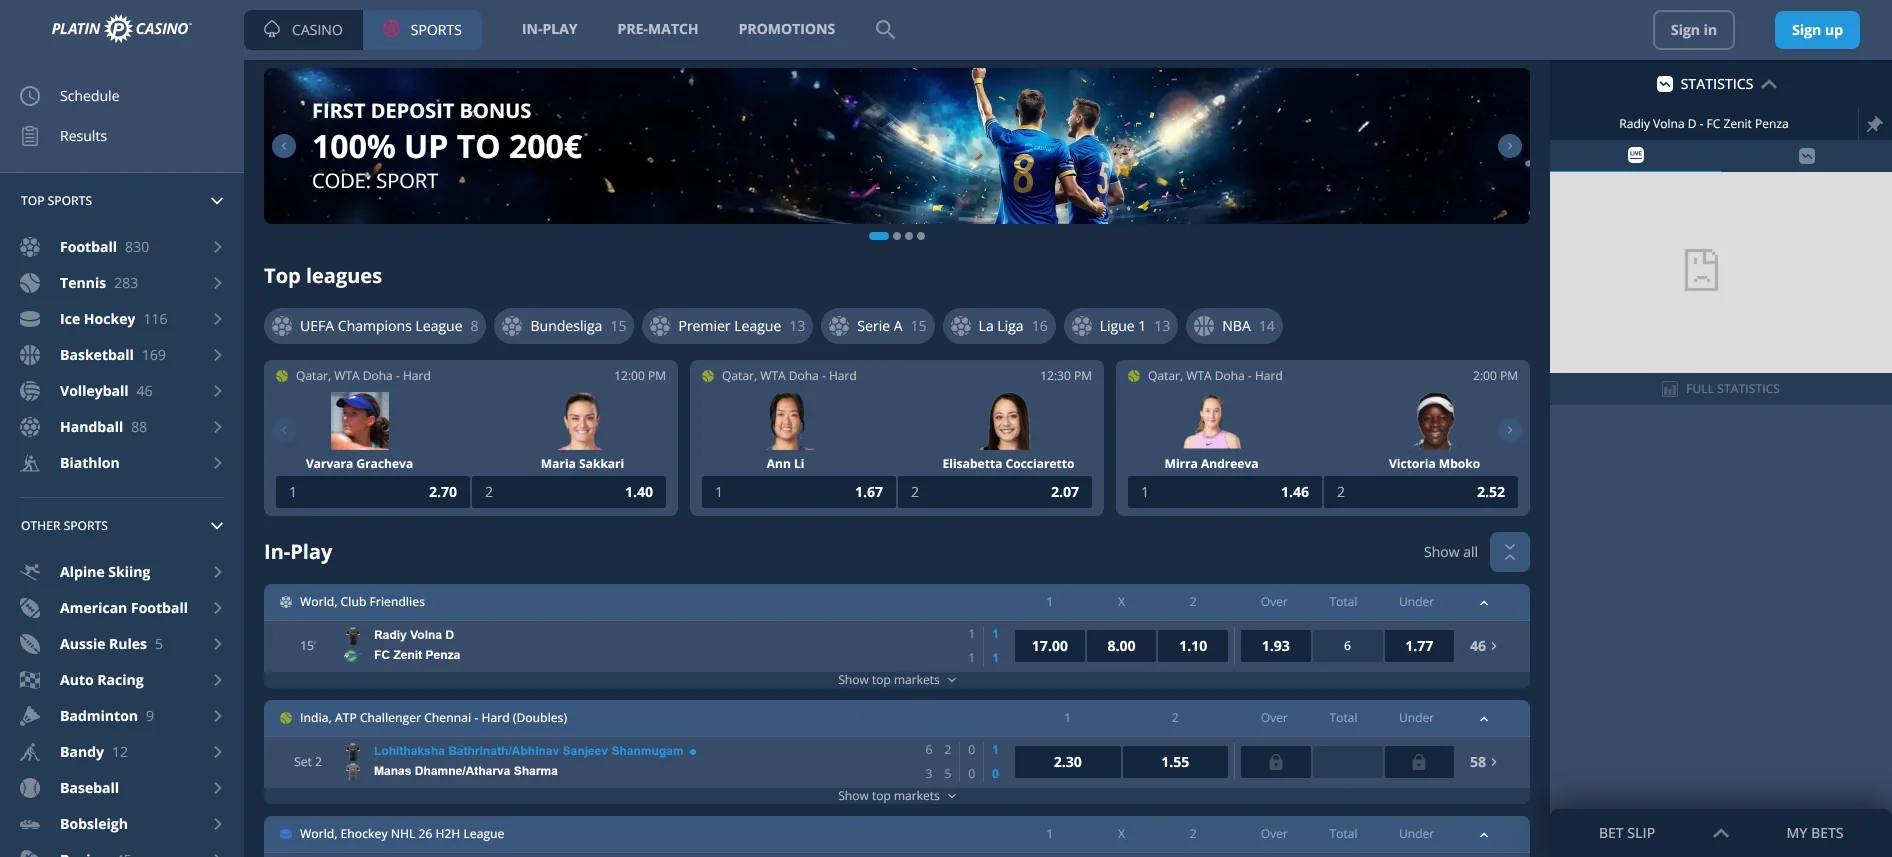Screen dimensions: 1892x857
Task: Switch to MY BETS tab
Action: [x=1815, y=833]
